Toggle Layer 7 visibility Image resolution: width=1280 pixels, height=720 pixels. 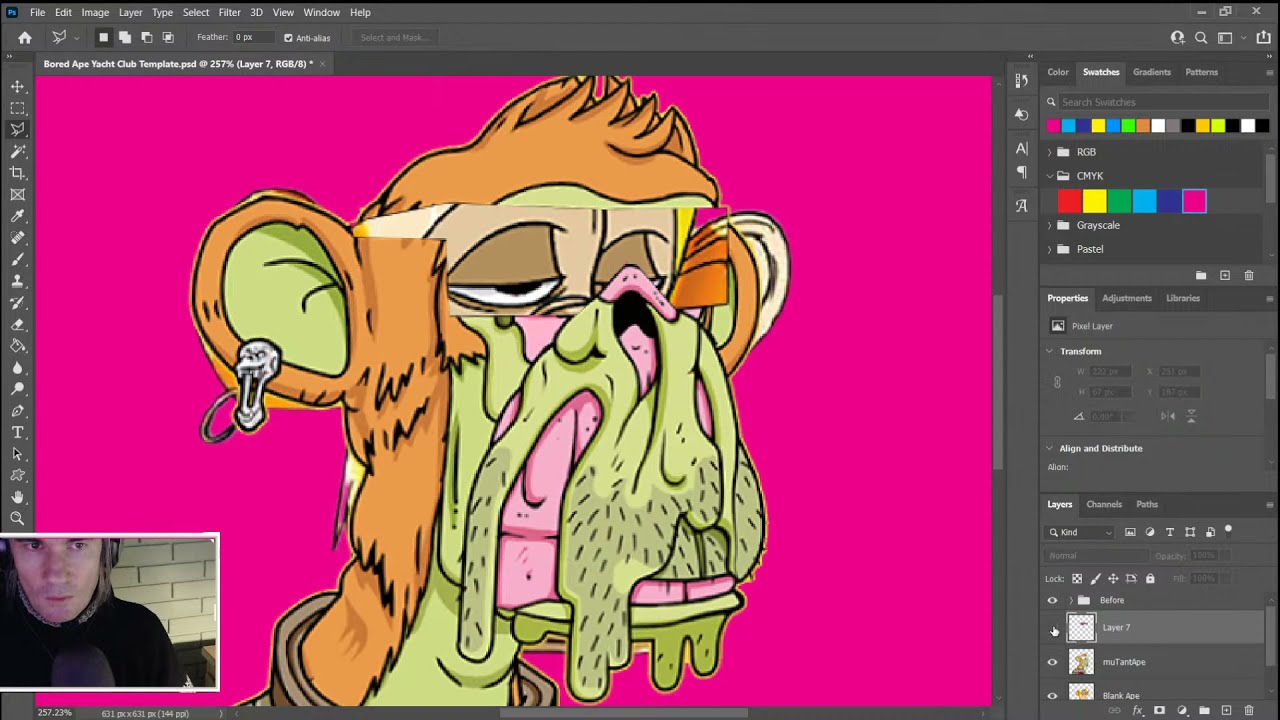tap(1052, 628)
